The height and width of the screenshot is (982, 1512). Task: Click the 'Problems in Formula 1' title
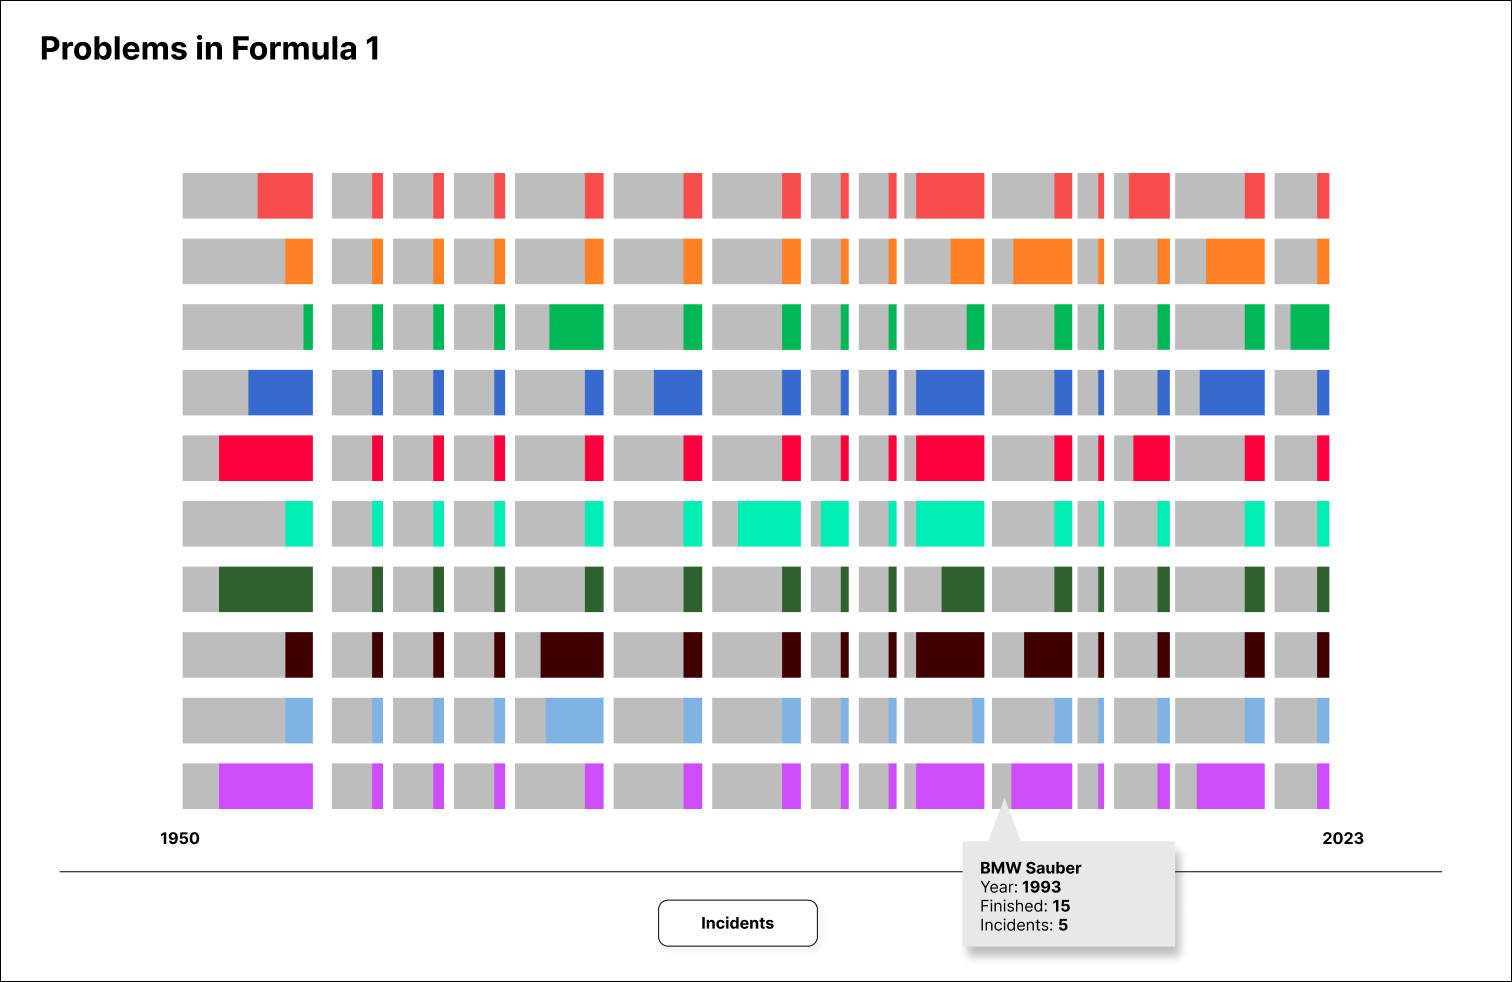point(210,49)
